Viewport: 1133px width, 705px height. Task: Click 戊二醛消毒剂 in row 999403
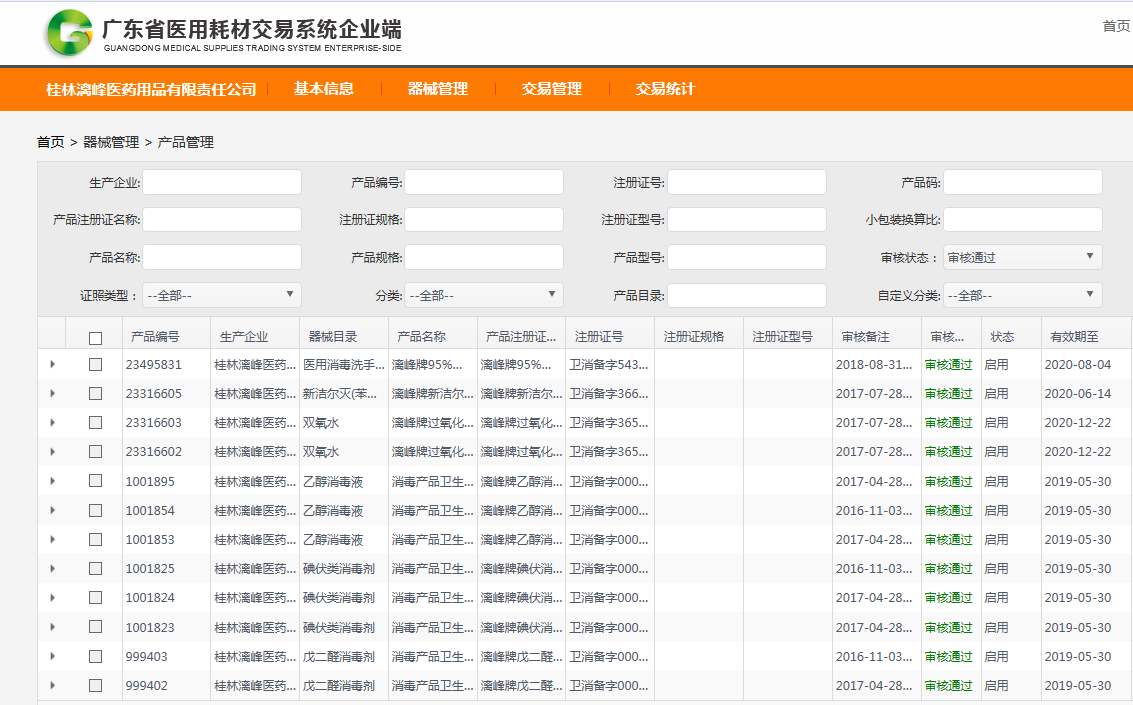click(x=339, y=657)
